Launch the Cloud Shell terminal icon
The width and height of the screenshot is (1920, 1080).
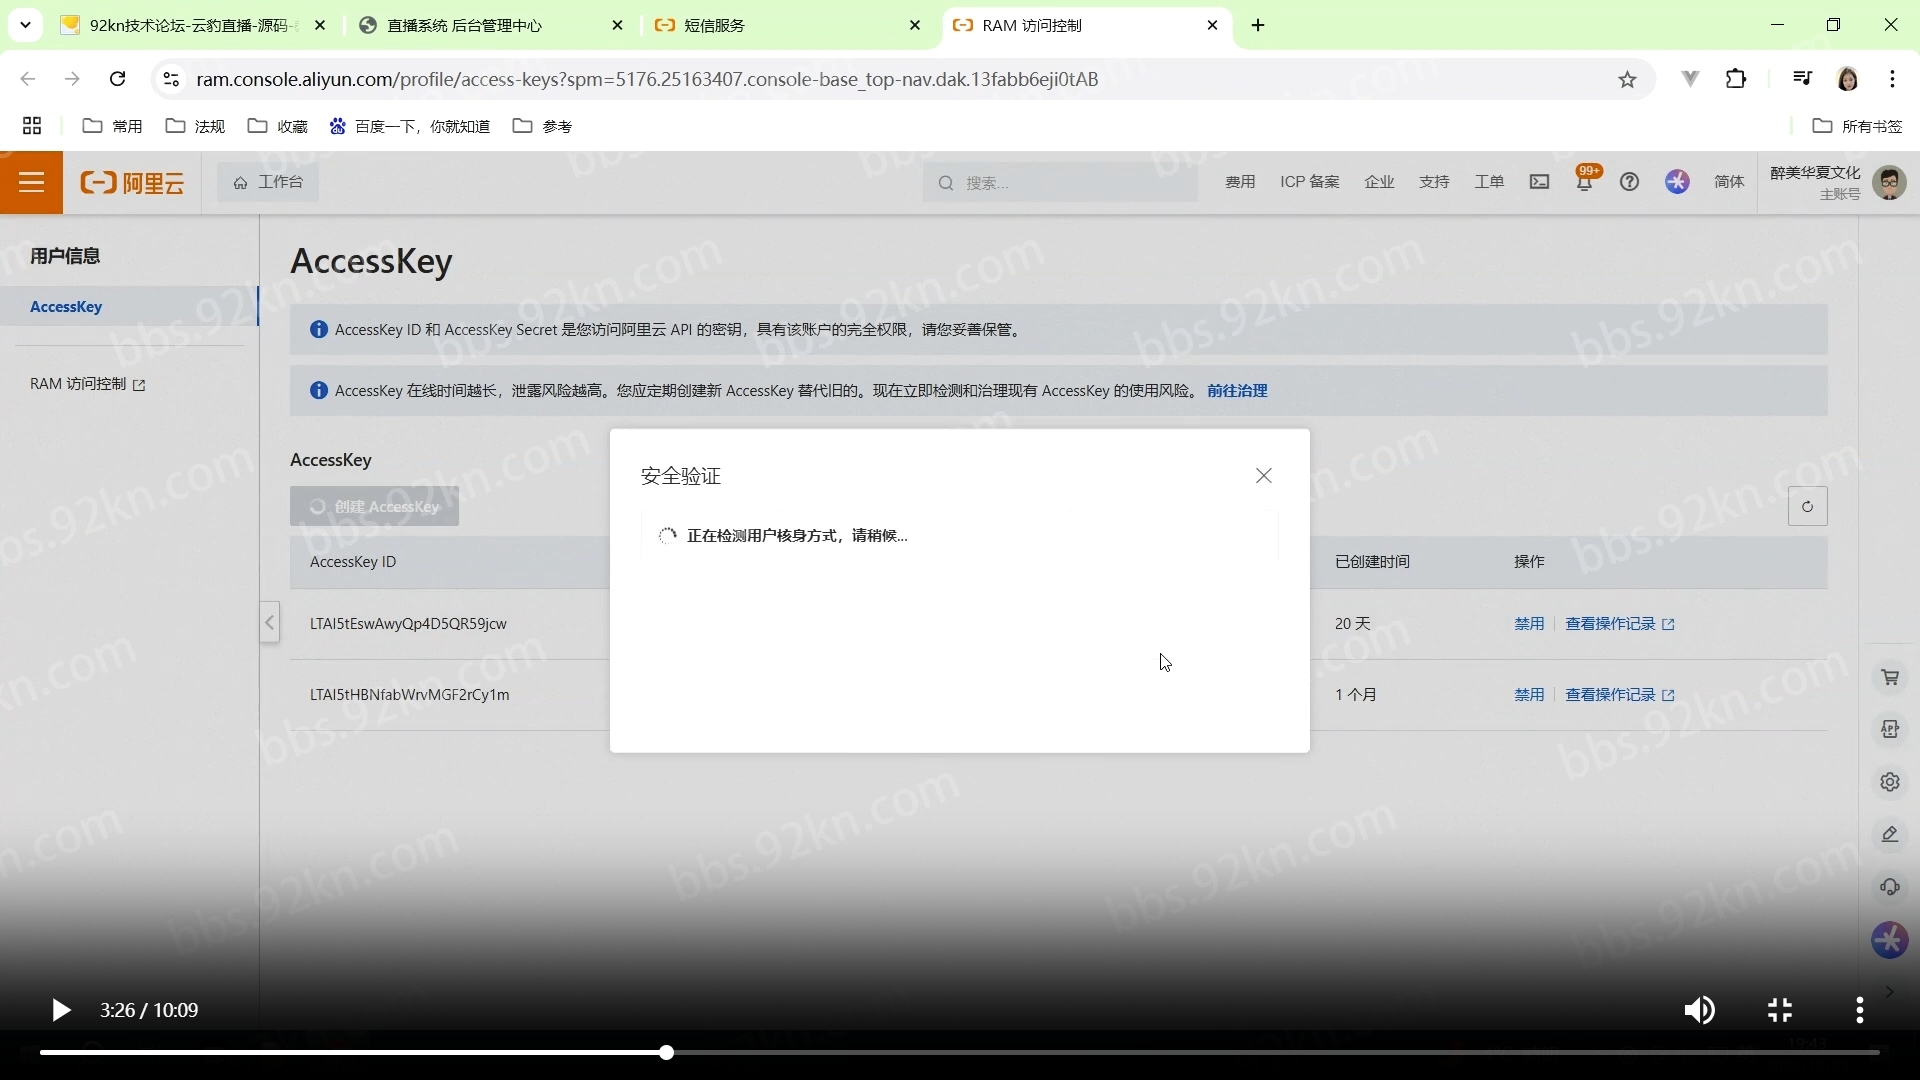(1539, 182)
